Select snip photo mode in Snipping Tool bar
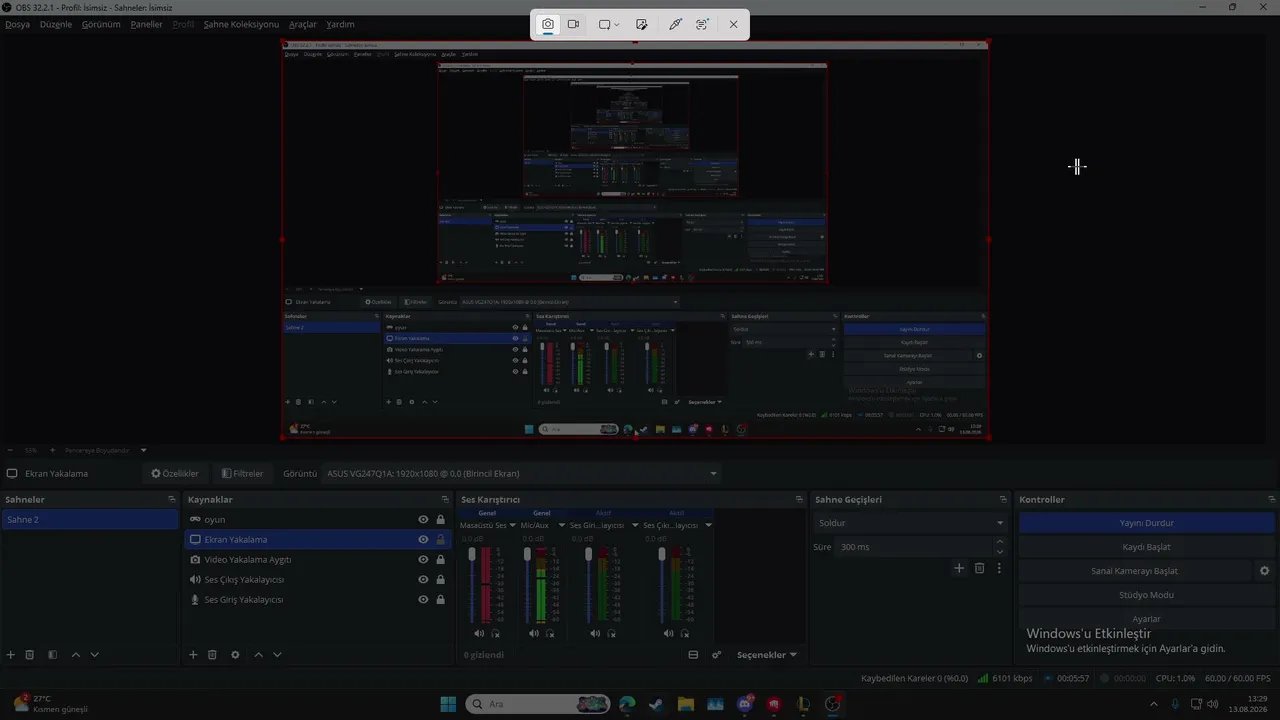This screenshot has height=720, width=1280. click(x=548, y=24)
